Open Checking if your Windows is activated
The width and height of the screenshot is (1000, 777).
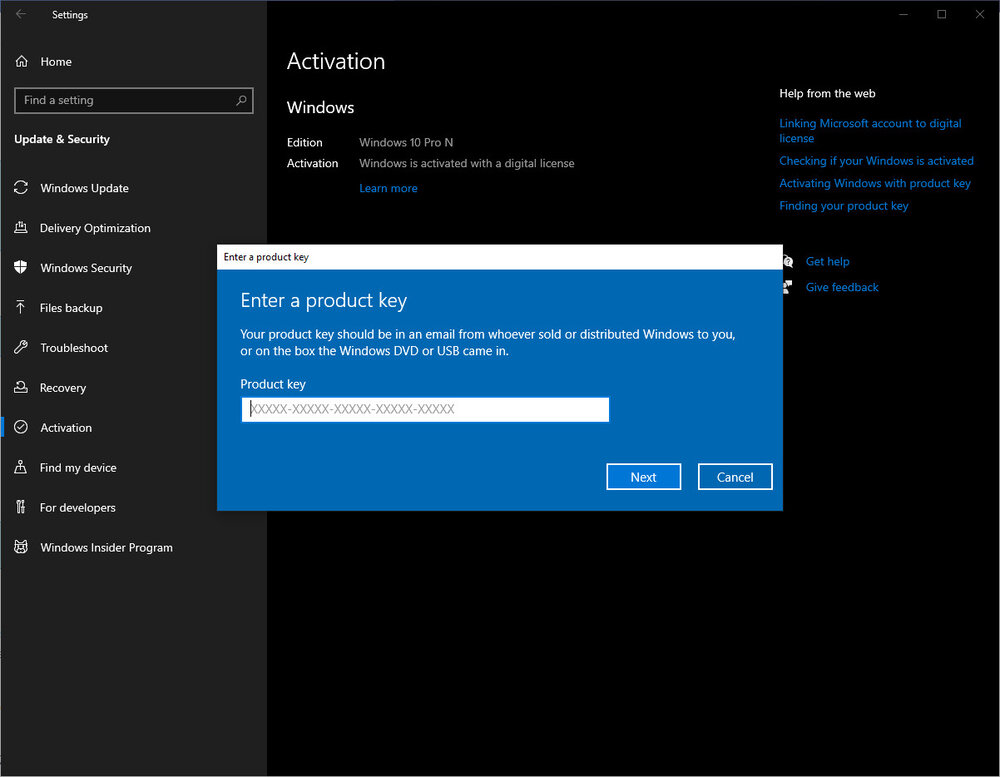tap(876, 161)
